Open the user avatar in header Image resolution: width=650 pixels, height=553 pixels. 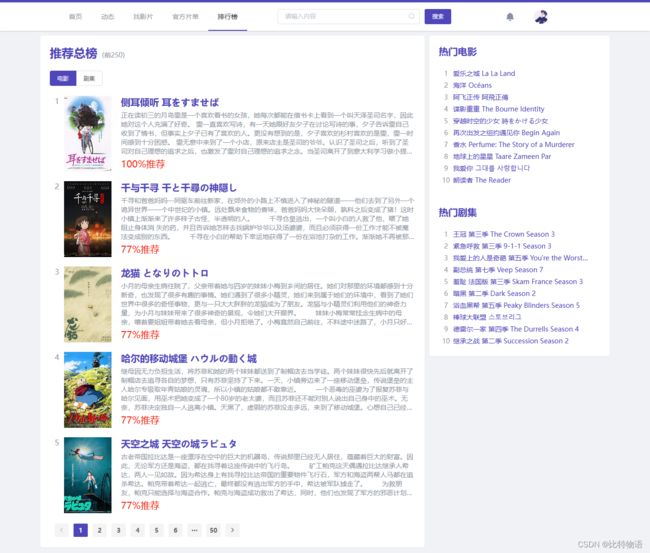pyautogui.click(x=541, y=17)
